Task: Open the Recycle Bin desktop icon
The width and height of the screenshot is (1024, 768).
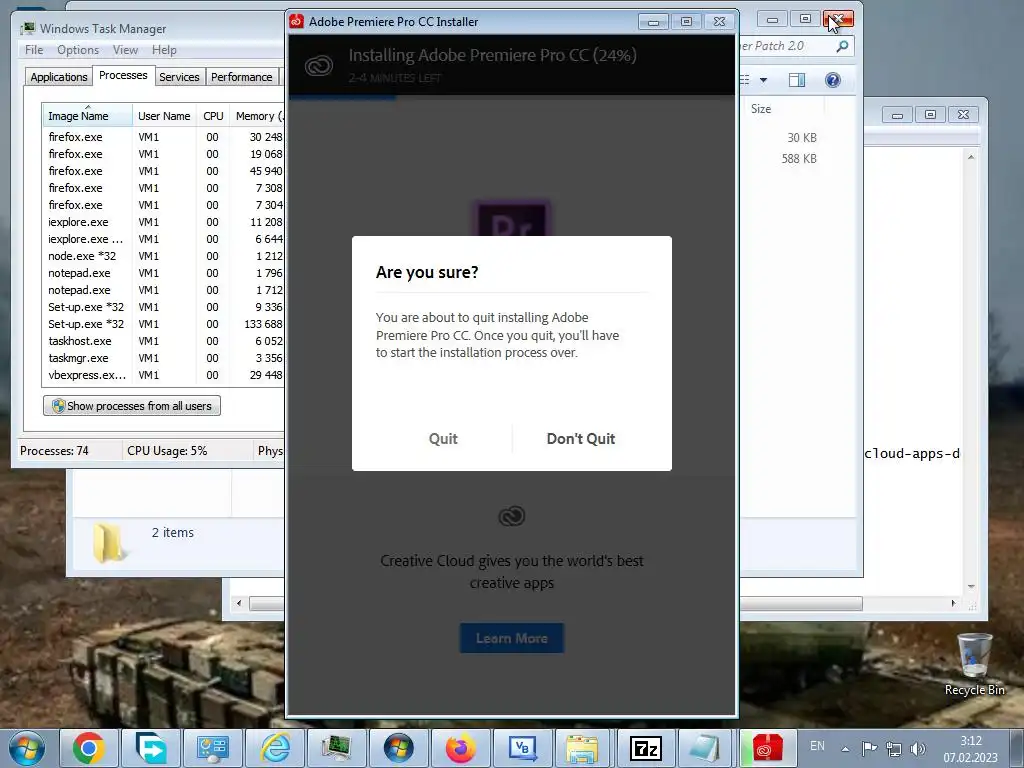Action: 974,664
